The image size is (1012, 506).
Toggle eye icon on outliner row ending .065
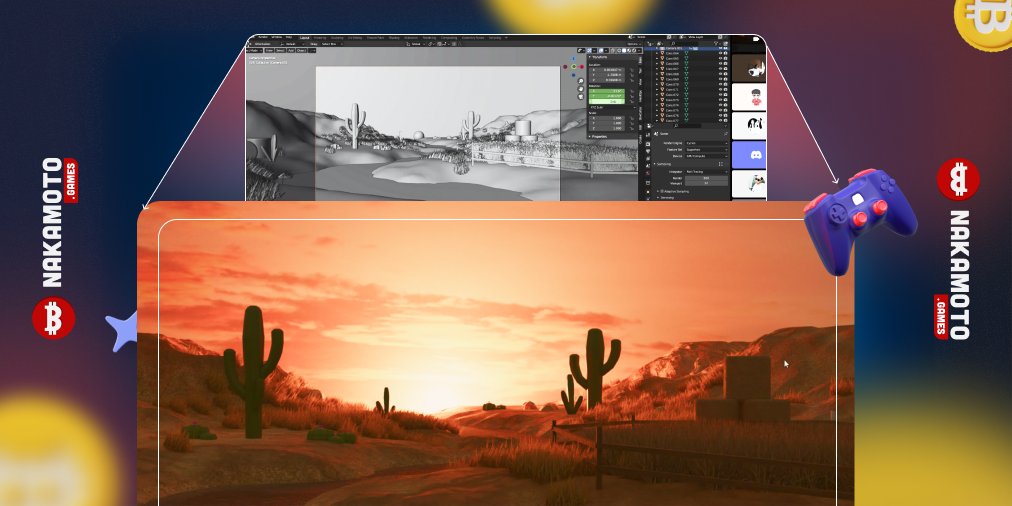pyautogui.click(x=720, y=59)
